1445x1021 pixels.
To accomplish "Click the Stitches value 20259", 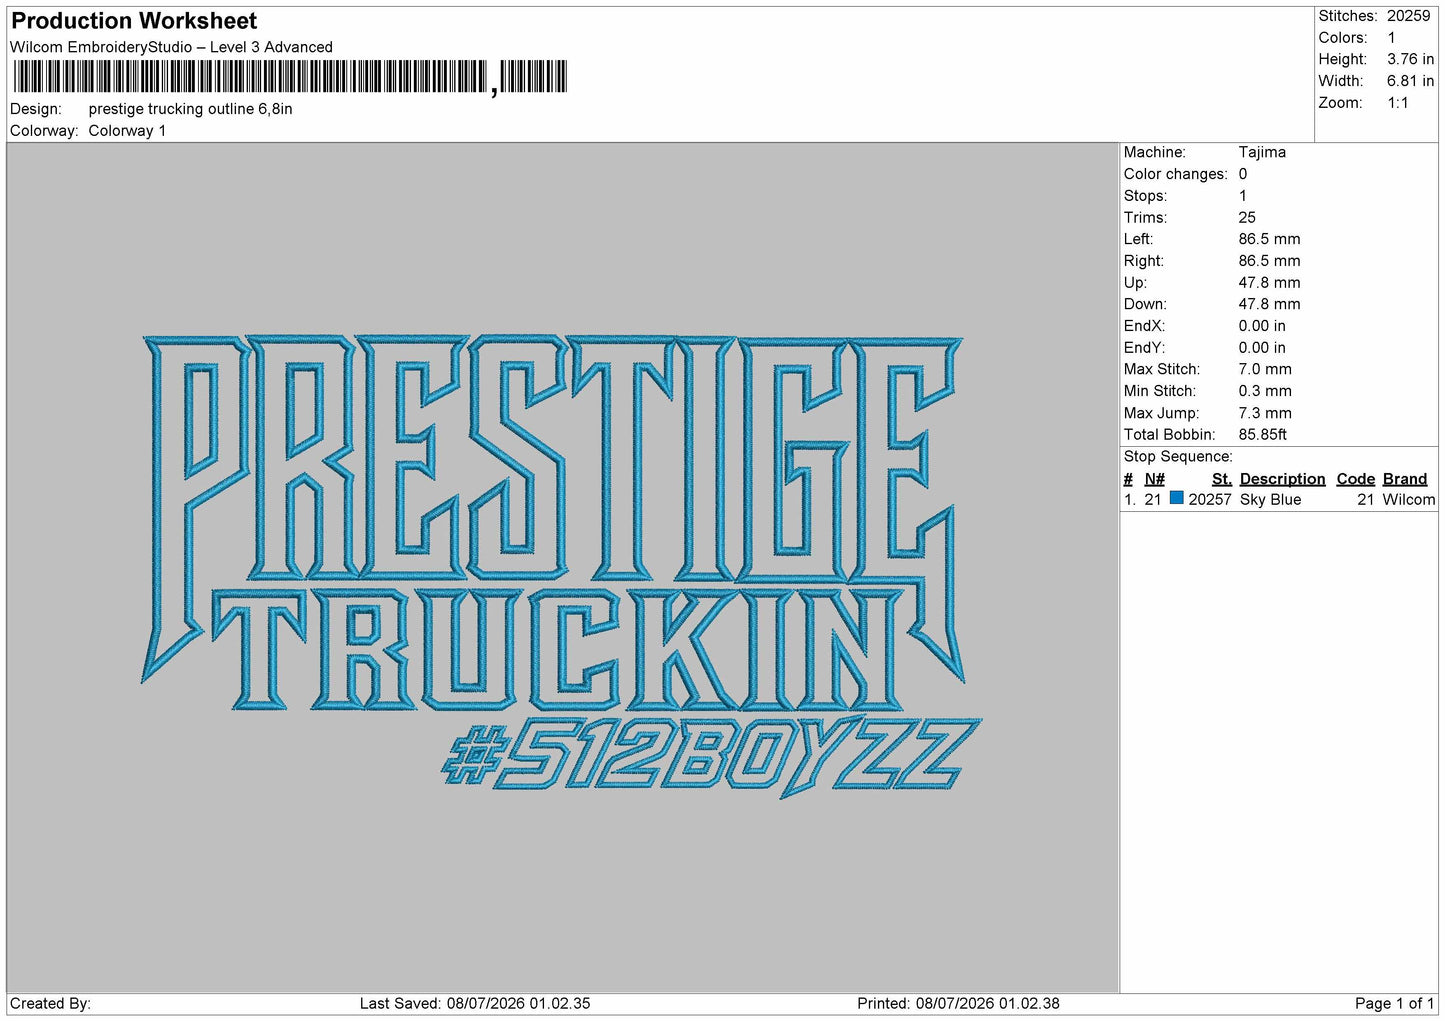I will [1408, 16].
